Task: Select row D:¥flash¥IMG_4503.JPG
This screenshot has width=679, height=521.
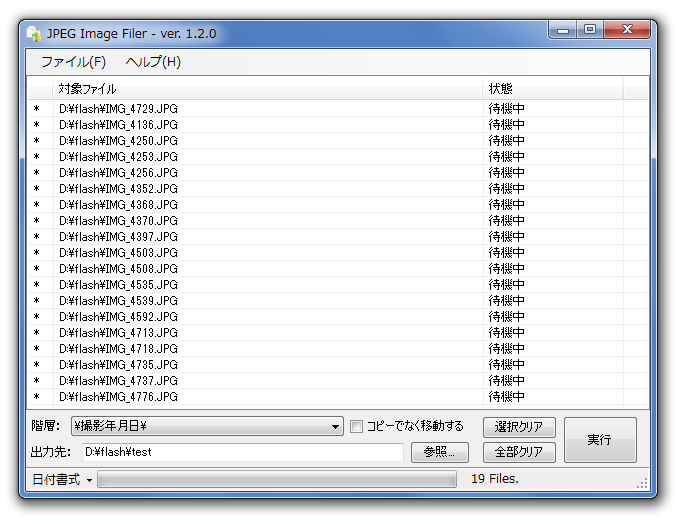Action: coord(338,253)
